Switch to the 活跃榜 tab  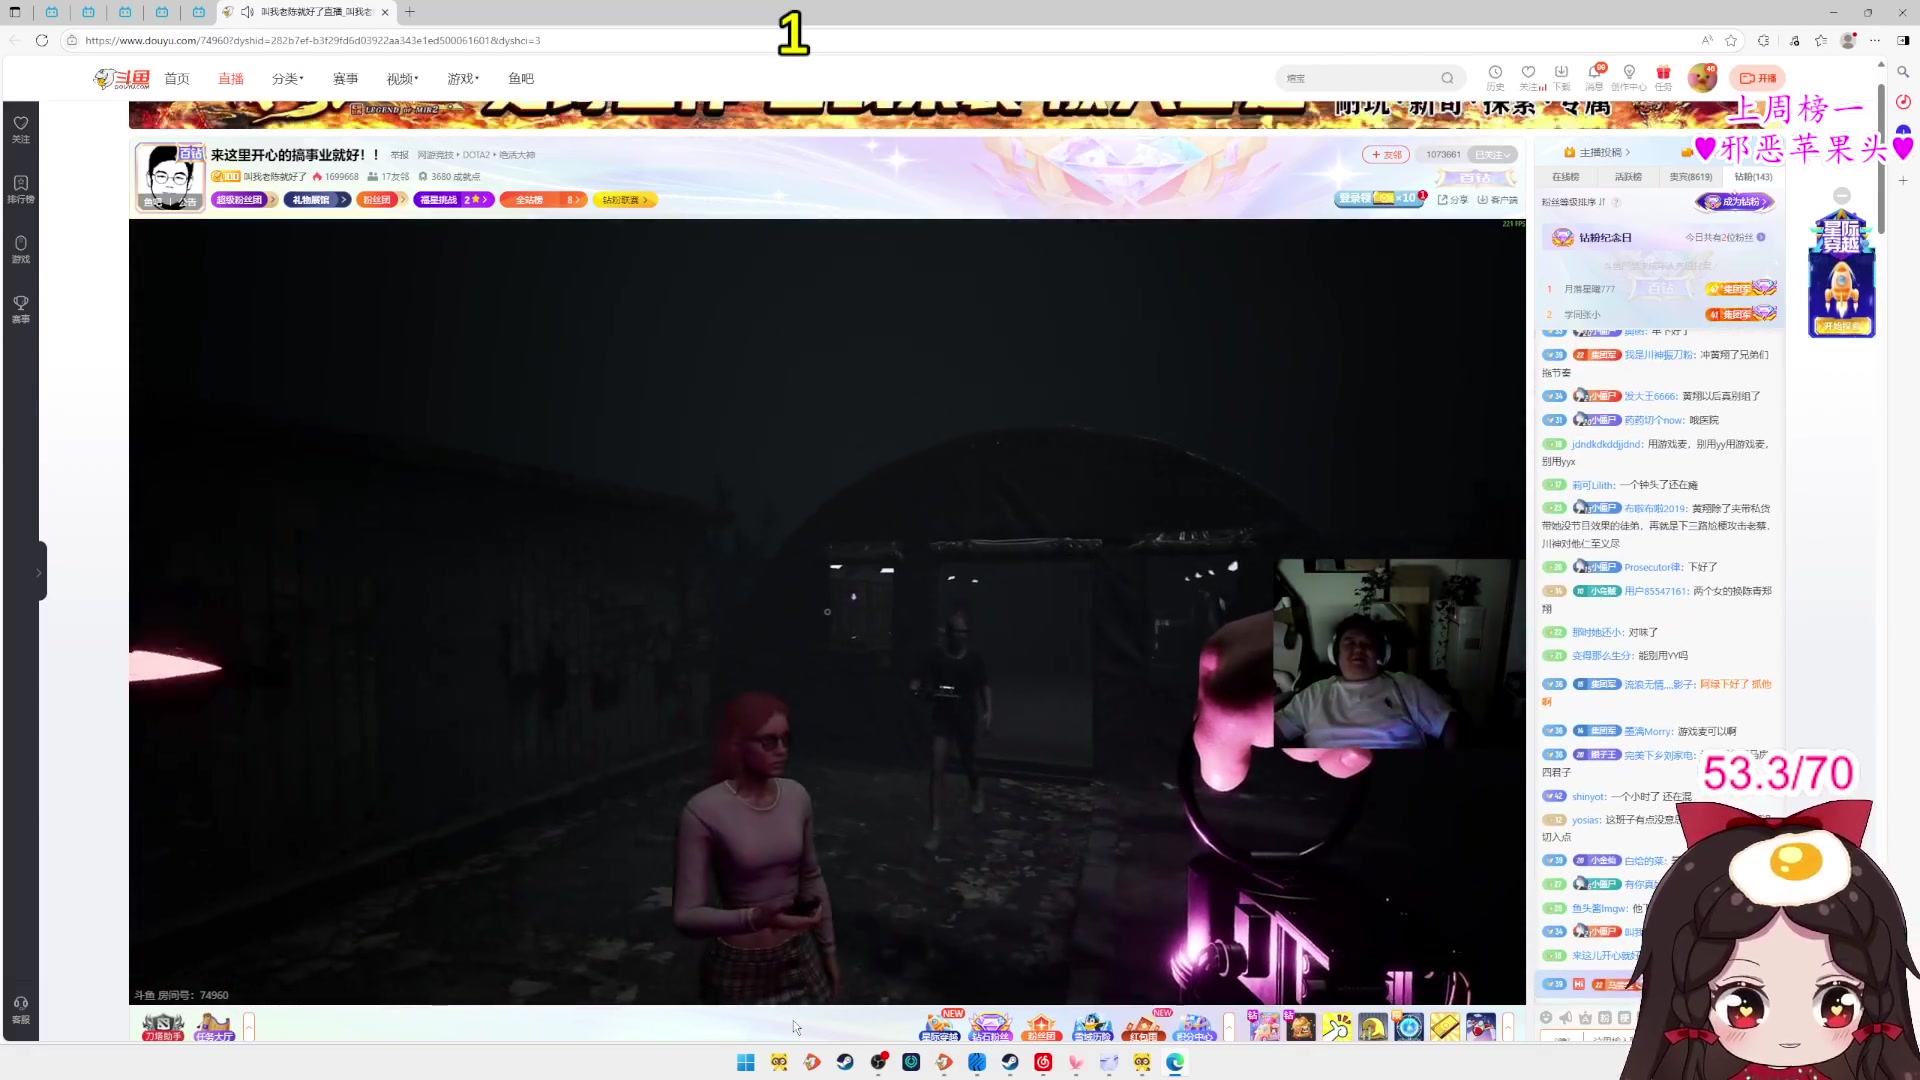click(1628, 177)
